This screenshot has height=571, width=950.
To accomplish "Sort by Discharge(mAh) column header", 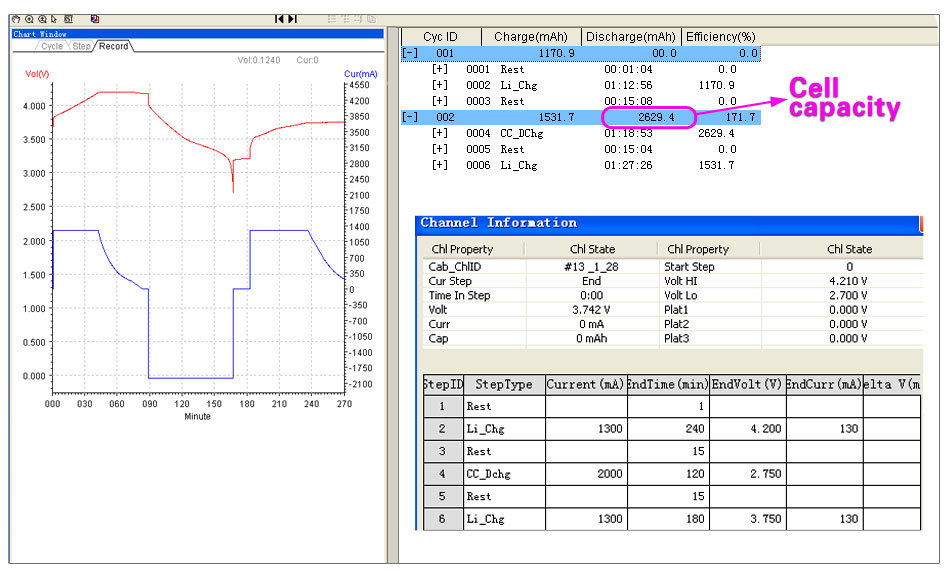I will click(x=631, y=37).
